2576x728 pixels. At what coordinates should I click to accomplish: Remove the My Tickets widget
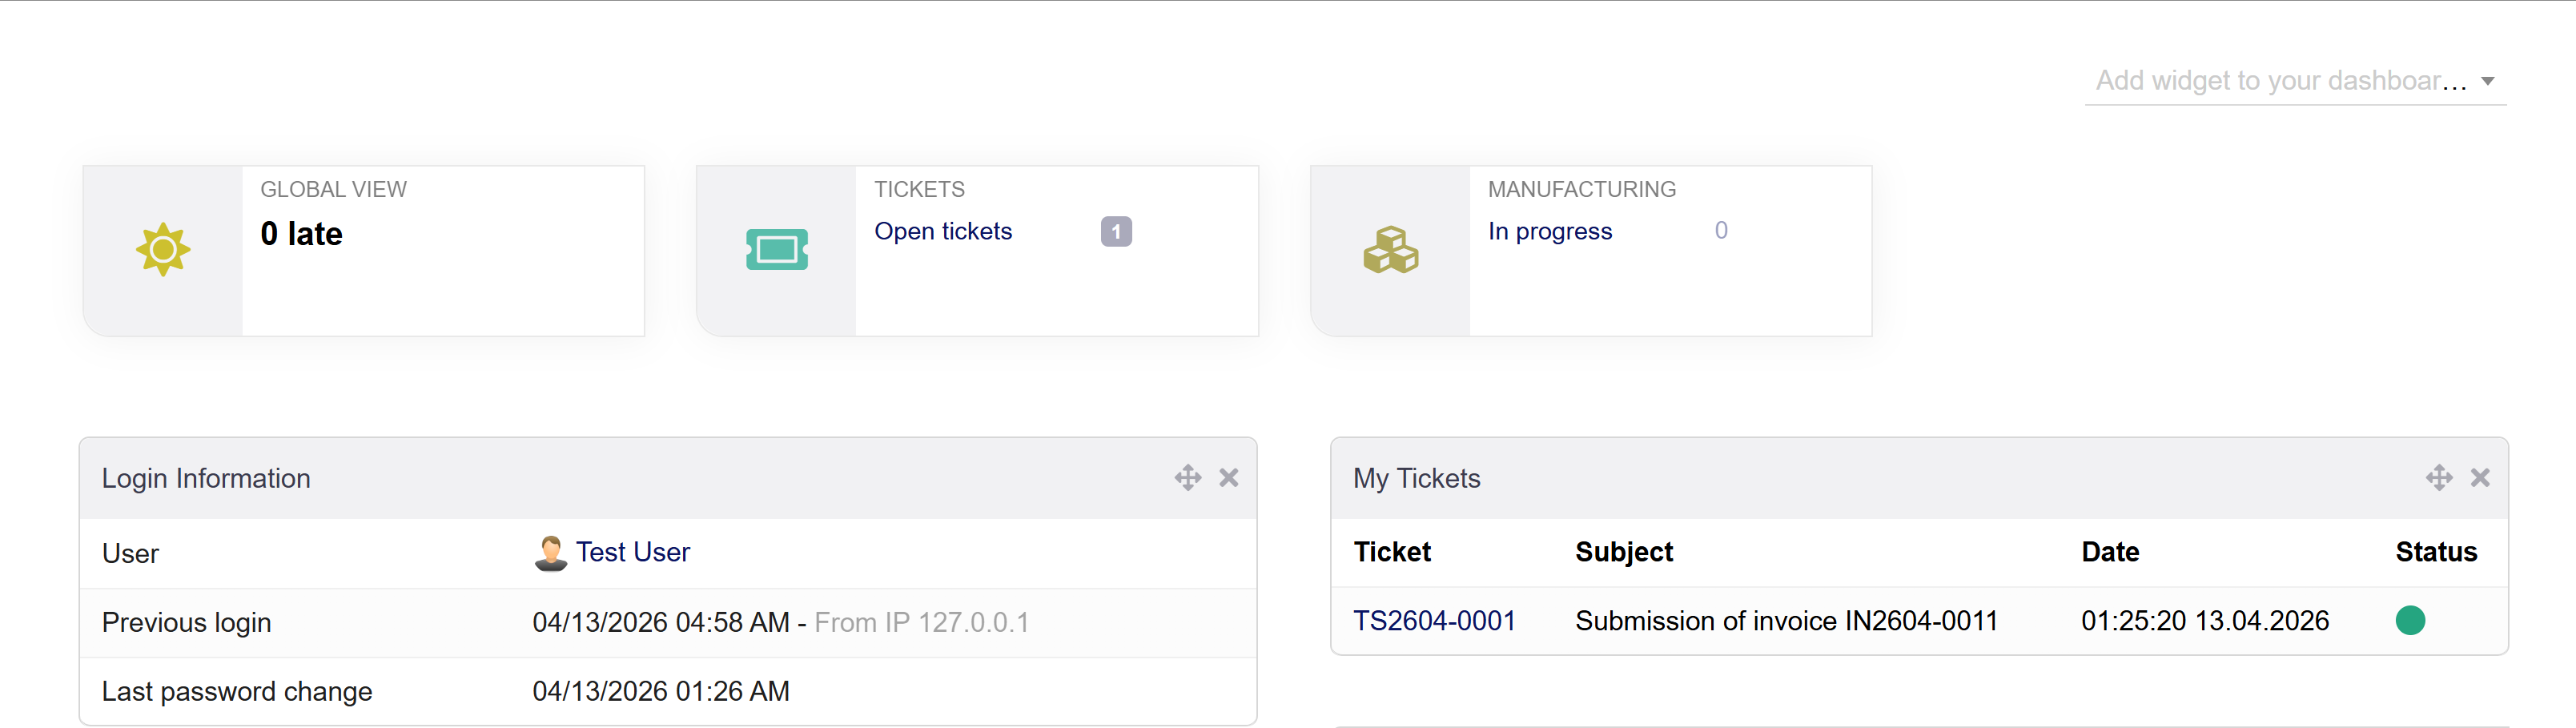click(2480, 478)
